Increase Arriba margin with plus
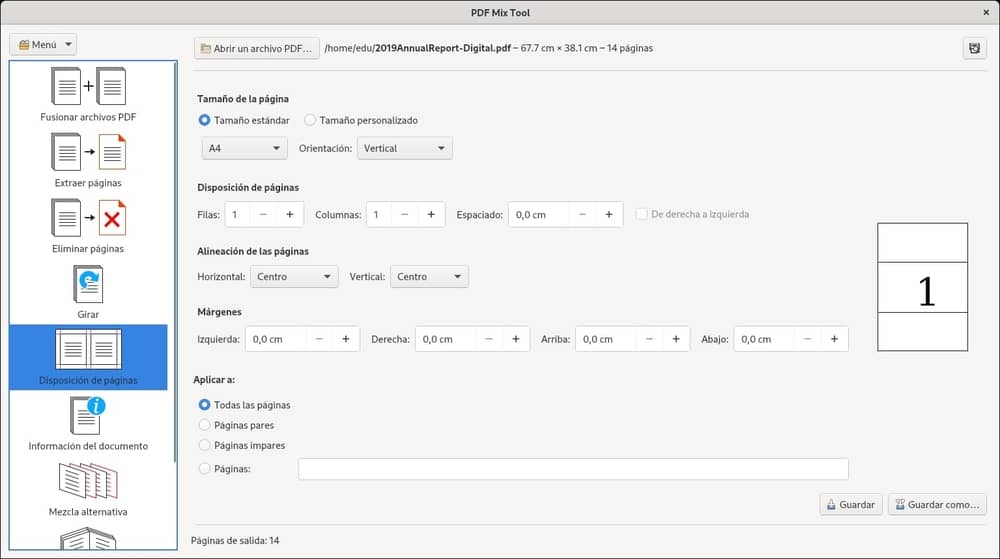This screenshot has height=559, width=1000. tap(676, 339)
